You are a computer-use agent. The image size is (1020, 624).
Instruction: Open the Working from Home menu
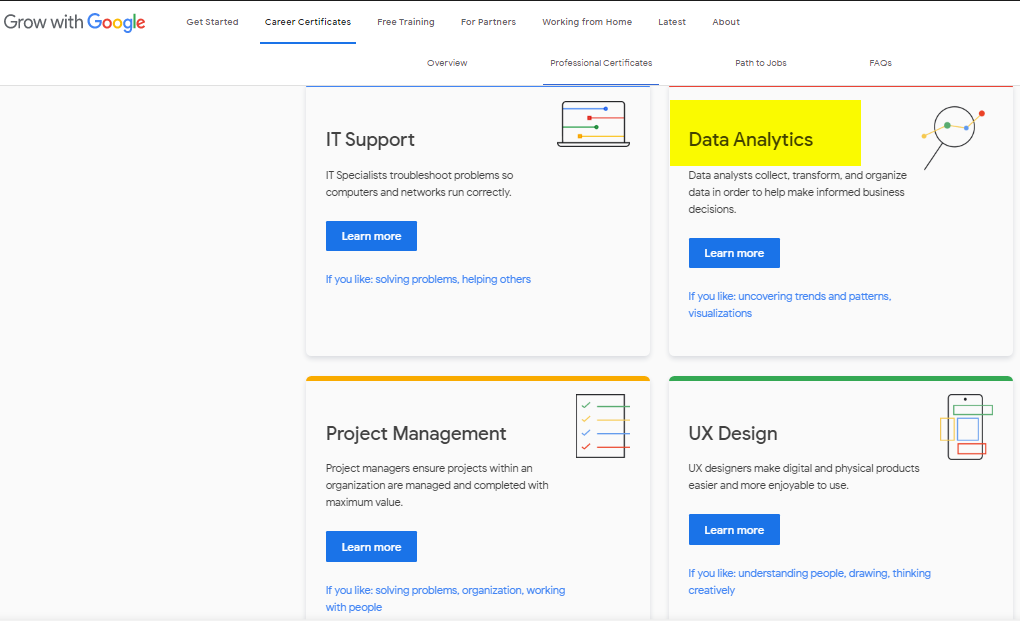point(587,22)
